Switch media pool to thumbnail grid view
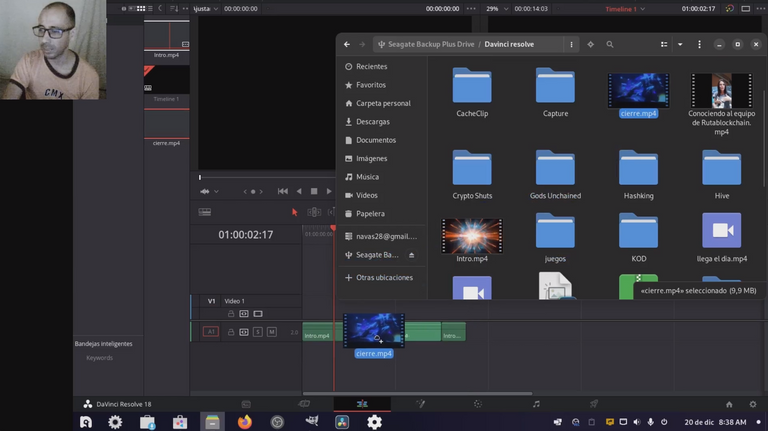 tap(141, 8)
